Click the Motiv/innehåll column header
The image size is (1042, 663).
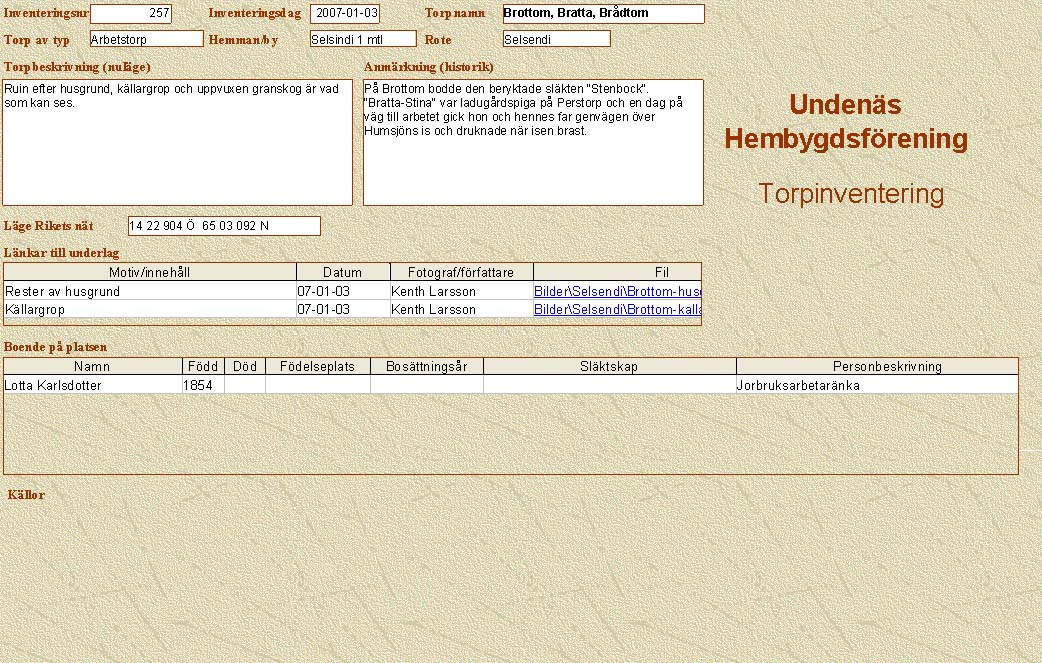tap(150, 272)
